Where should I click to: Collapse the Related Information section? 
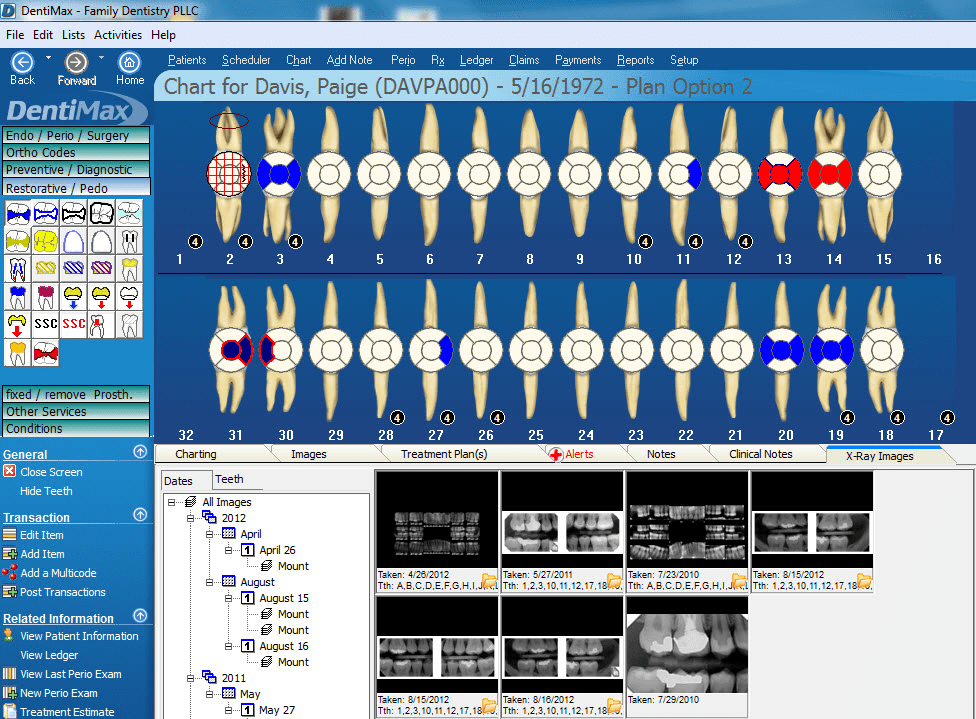140,616
